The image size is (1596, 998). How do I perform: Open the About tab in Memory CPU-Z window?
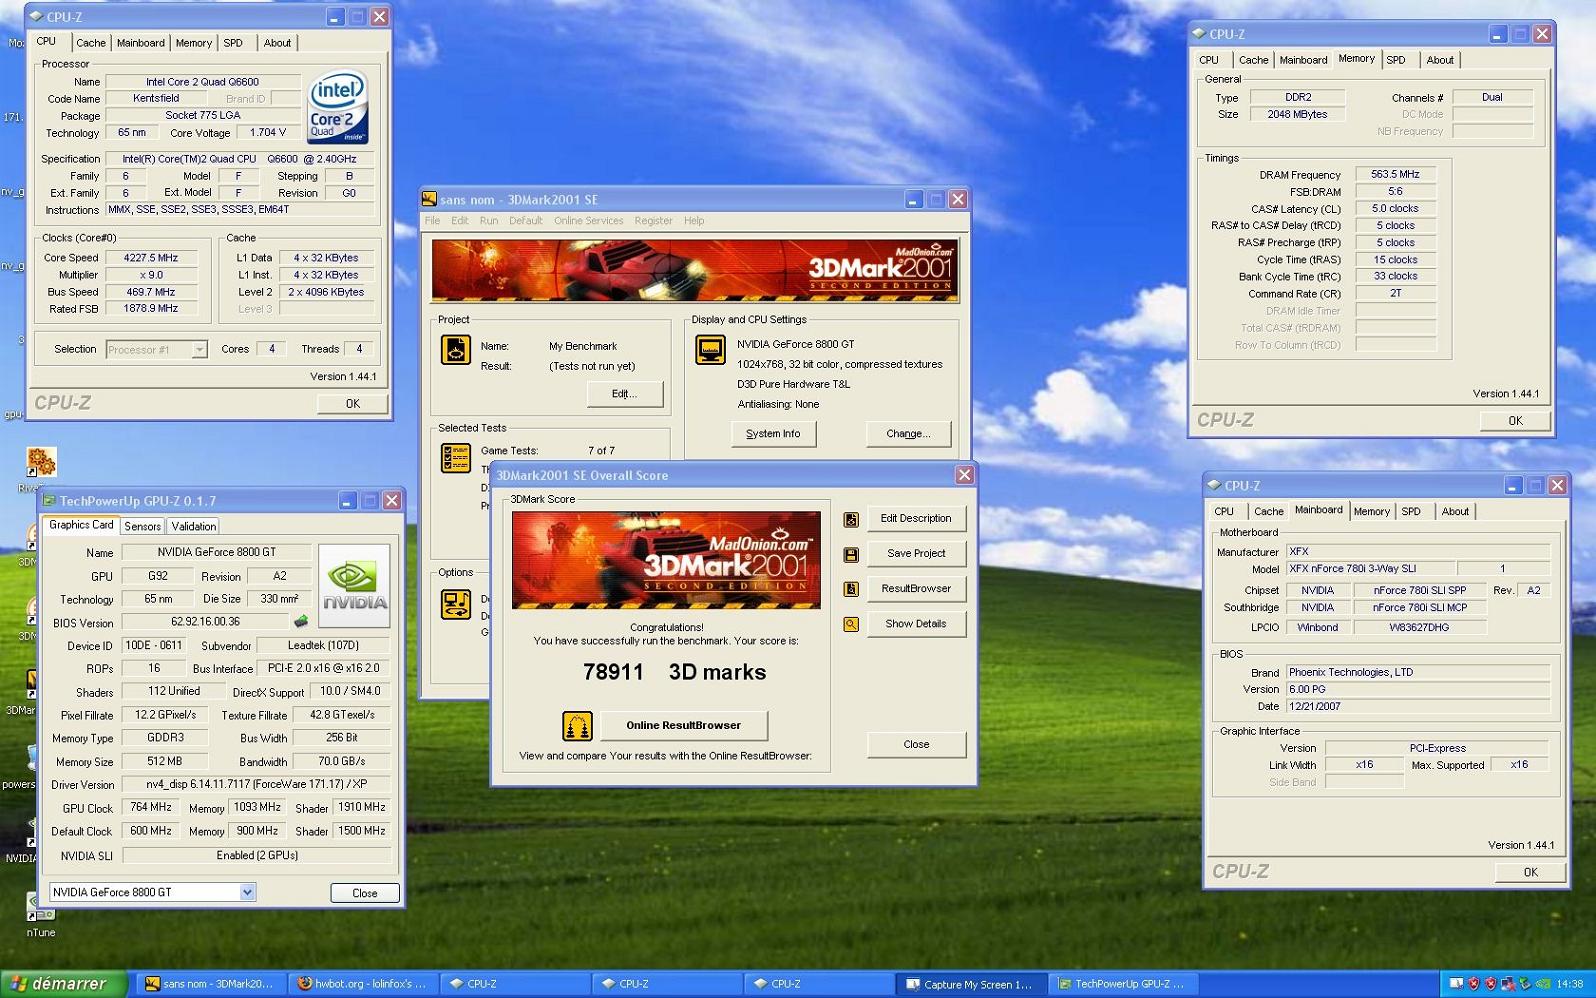1440,60
